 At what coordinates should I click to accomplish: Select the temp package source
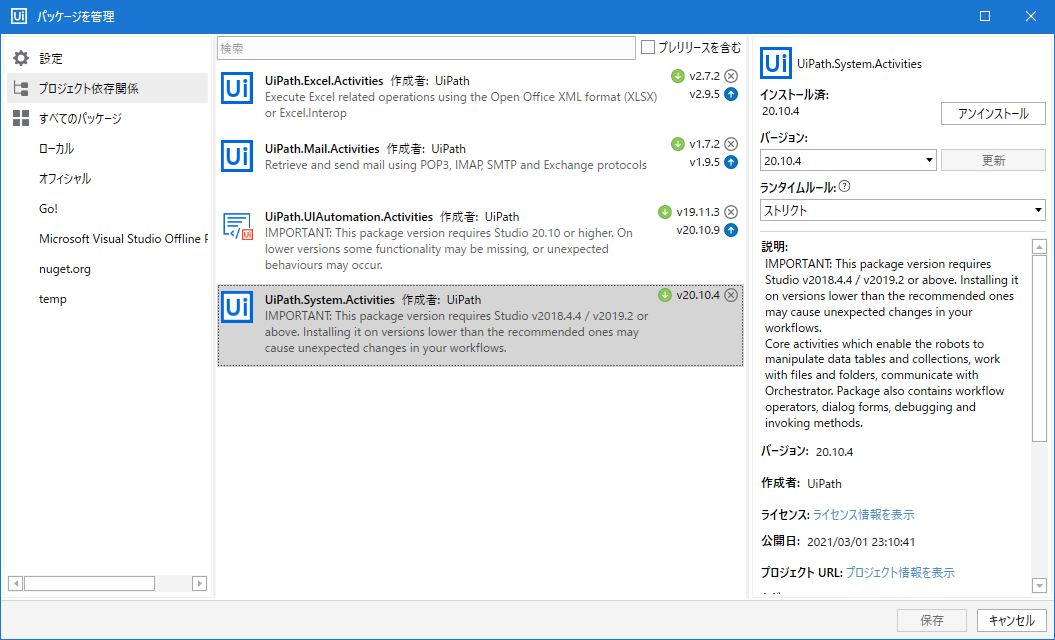52,299
